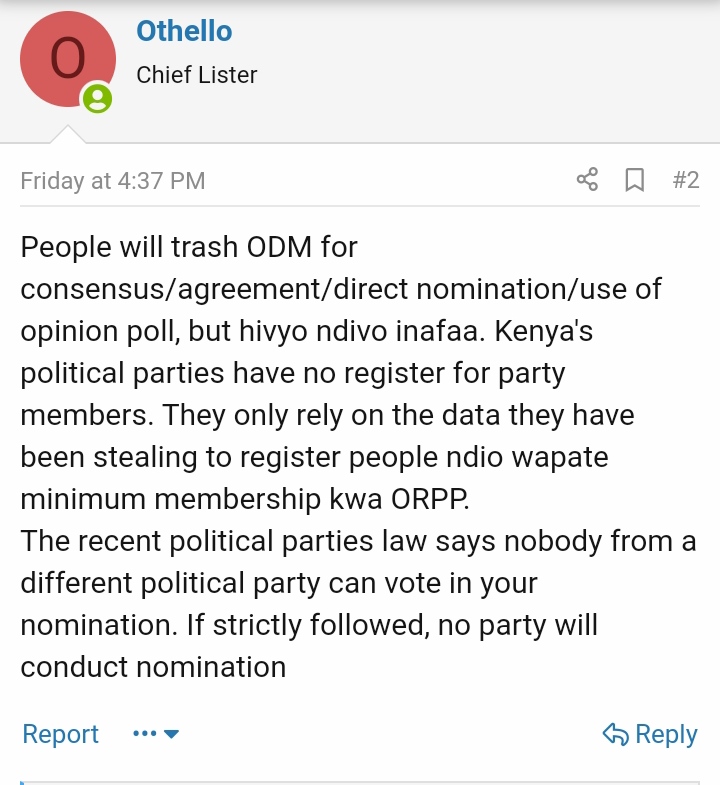This screenshot has height=785, width=720.
Task: Click the three dots more options icon
Action: (145, 734)
